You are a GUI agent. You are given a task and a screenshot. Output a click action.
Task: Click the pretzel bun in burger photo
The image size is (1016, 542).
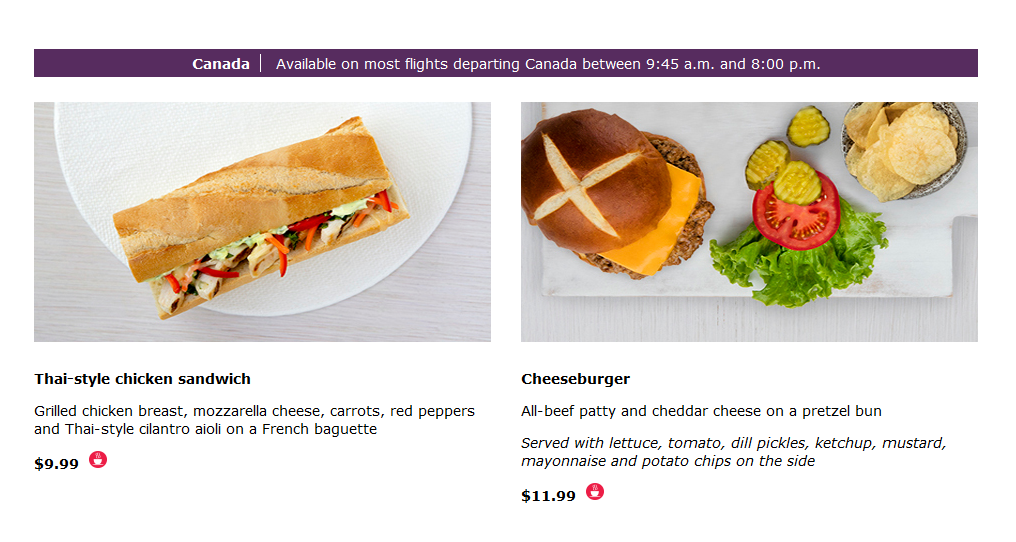point(595,180)
